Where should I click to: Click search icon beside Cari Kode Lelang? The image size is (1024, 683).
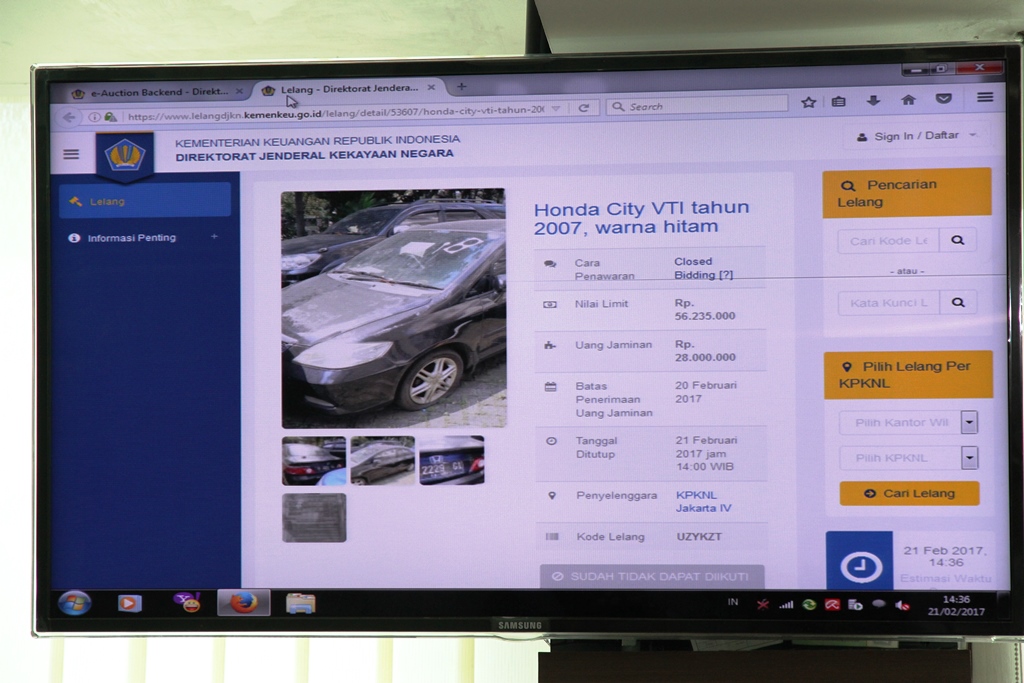[958, 241]
